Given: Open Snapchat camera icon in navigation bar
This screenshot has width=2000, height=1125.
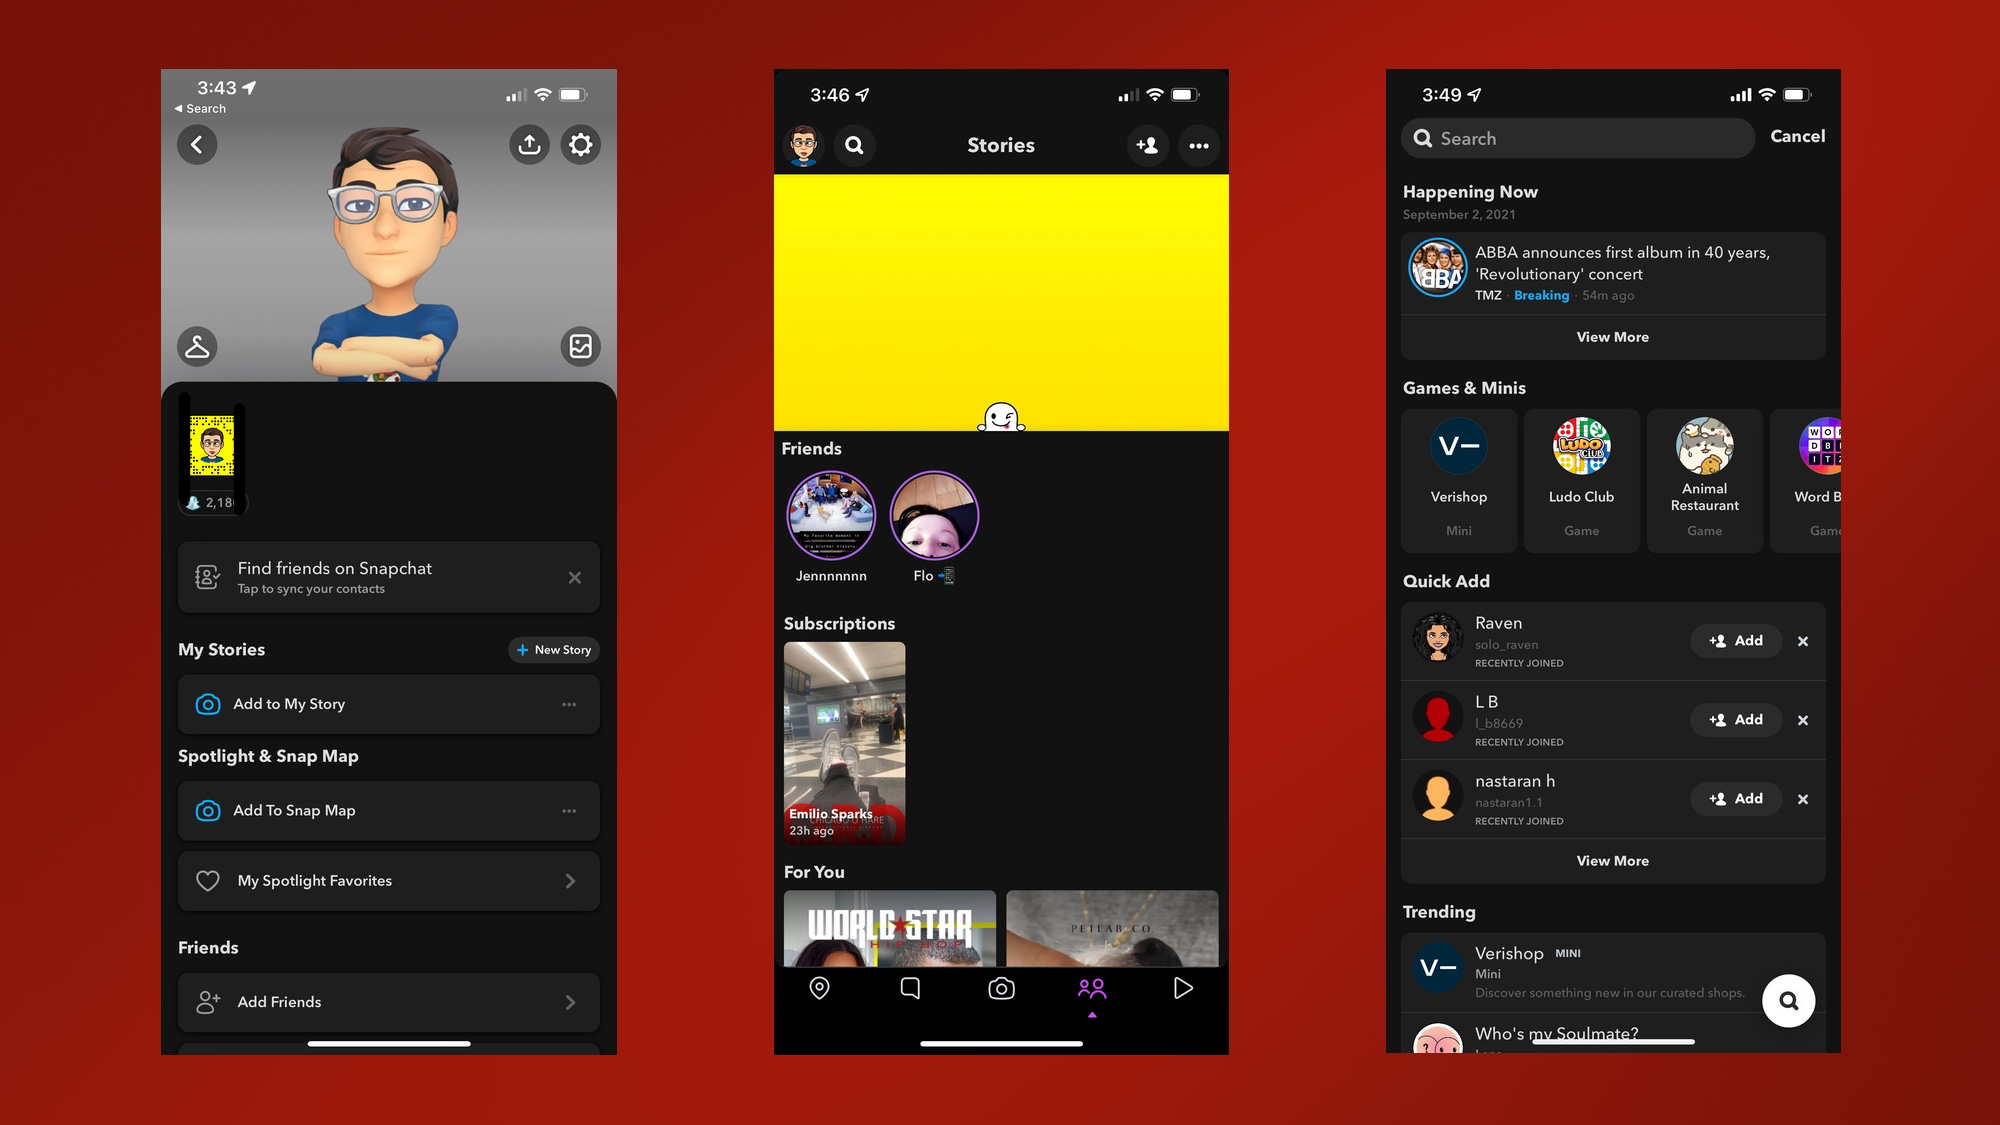Looking at the screenshot, I should (1000, 989).
